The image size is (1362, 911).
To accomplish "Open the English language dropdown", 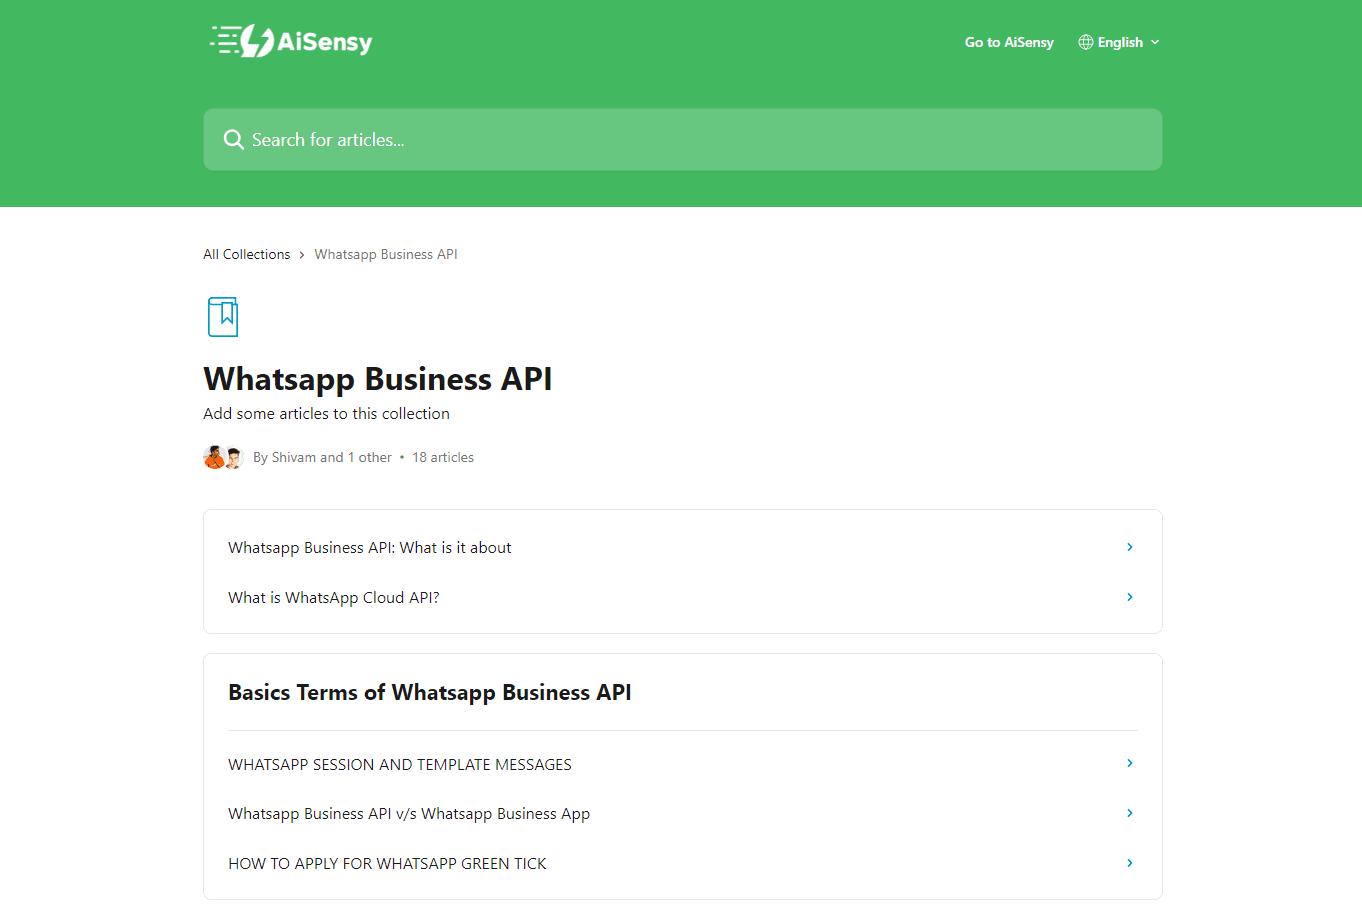I will (1119, 41).
